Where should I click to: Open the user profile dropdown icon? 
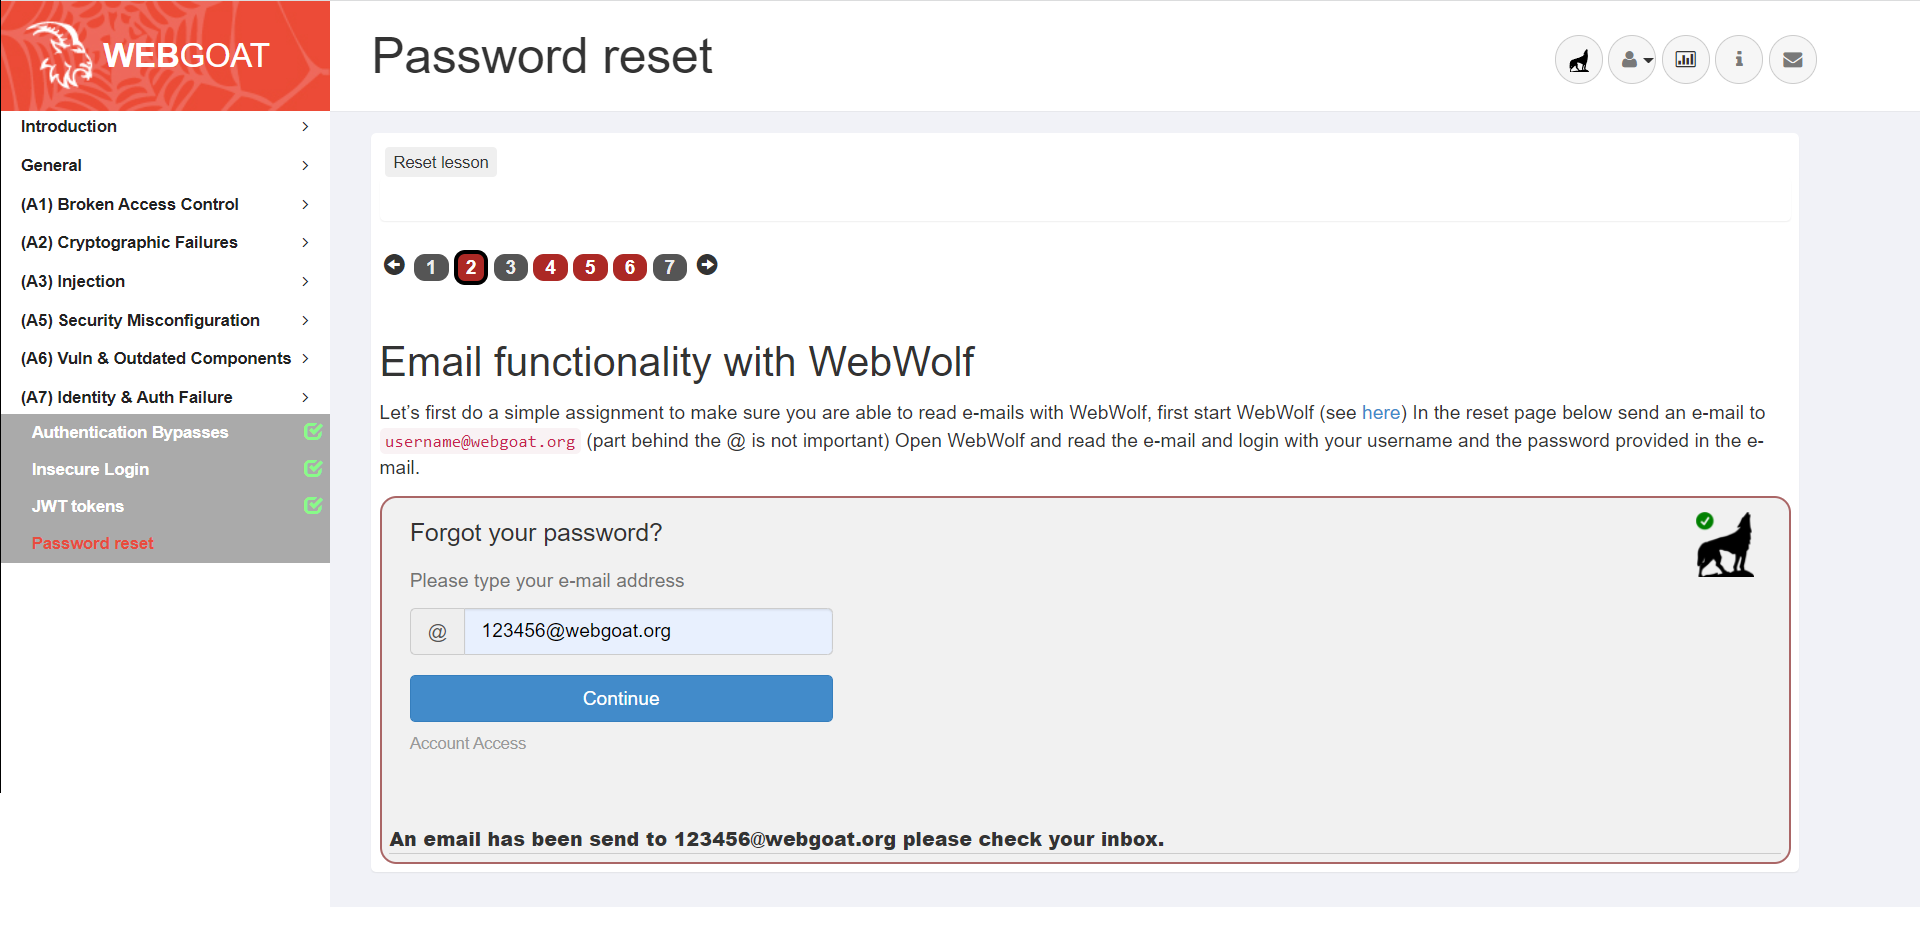pos(1632,60)
